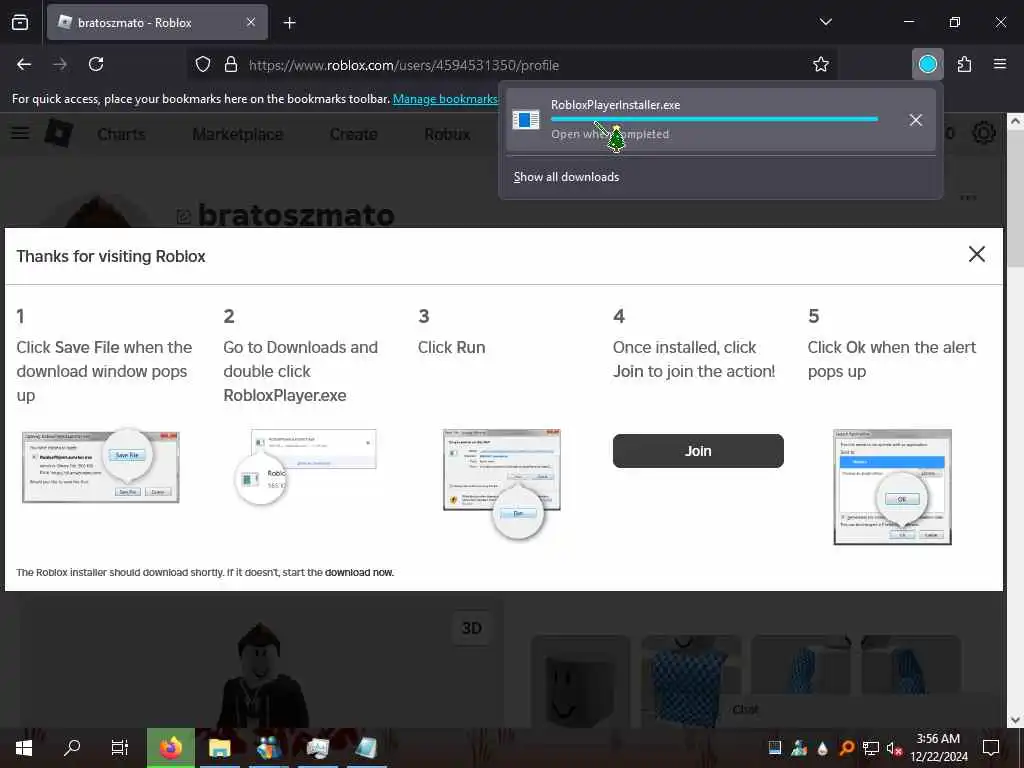The image size is (1024, 768).
Task: Open Marketplace in Roblox navigation
Action: coord(238,134)
